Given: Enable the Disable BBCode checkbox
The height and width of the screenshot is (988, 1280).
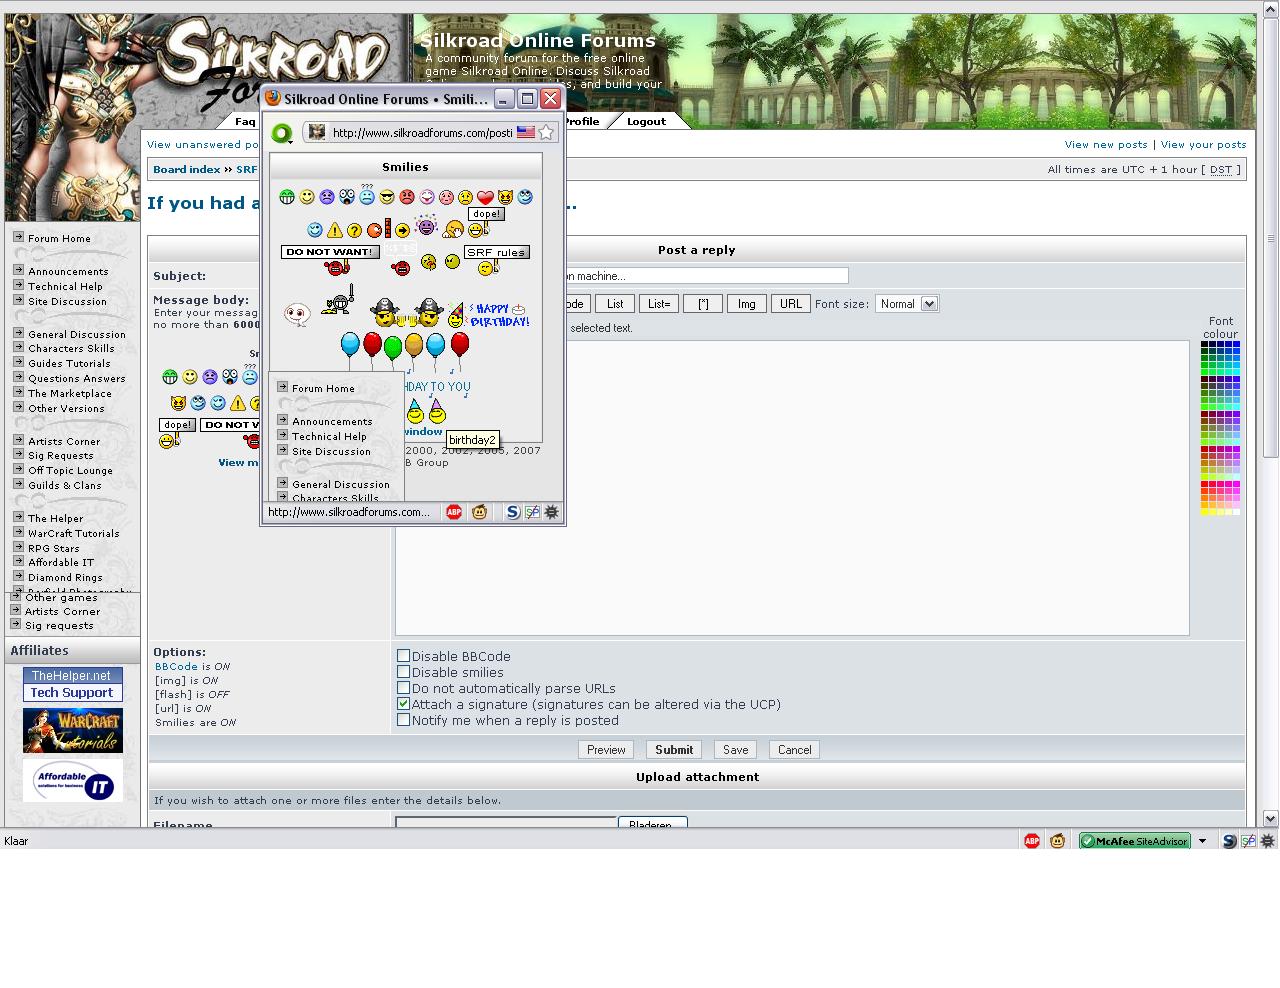Looking at the screenshot, I should (404, 656).
